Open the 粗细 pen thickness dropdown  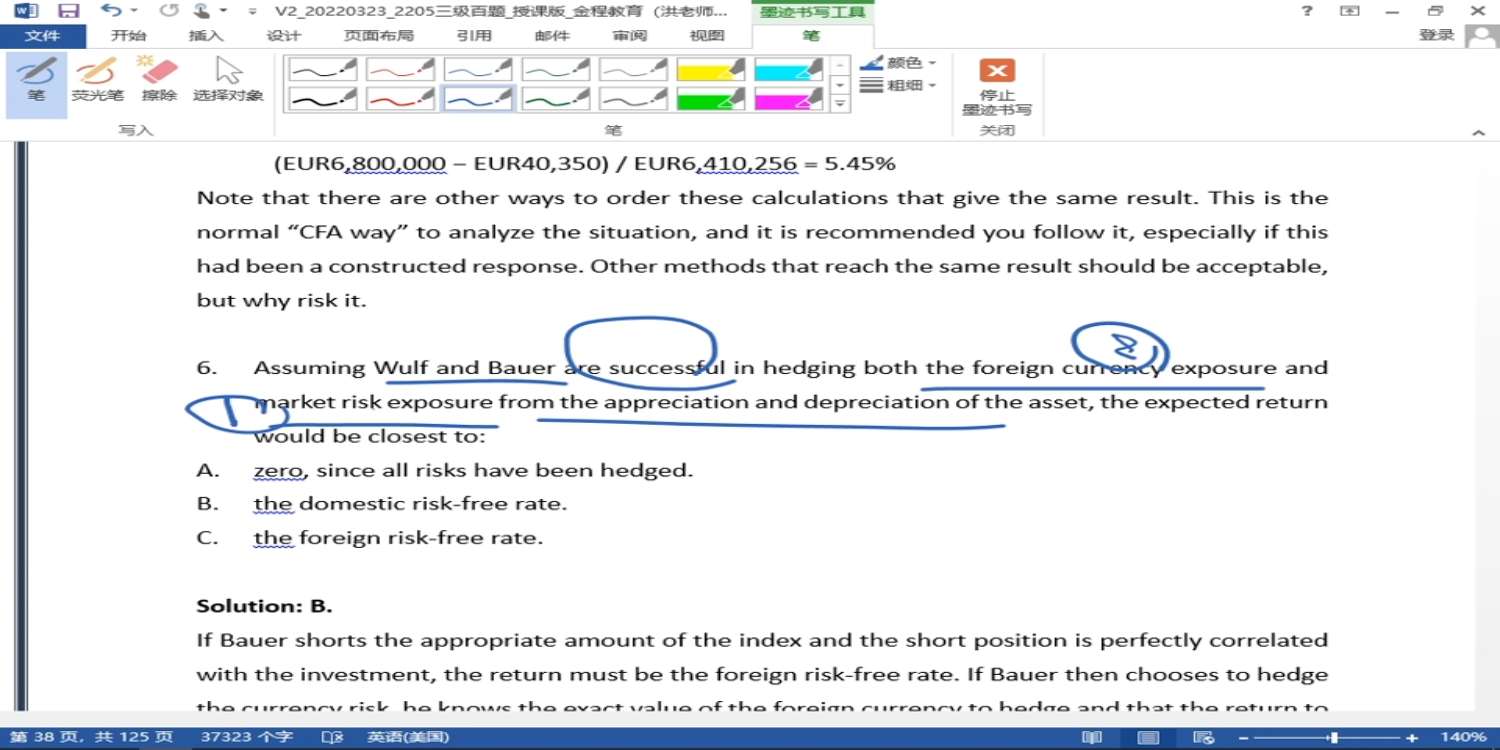[x=898, y=86]
